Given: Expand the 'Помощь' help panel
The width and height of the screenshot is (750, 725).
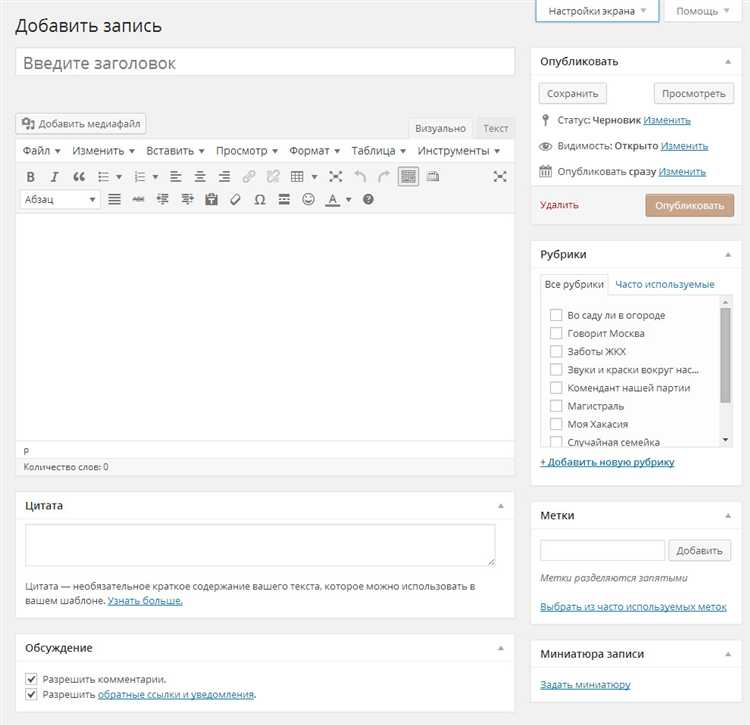Looking at the screenshot, I should [x=702, y=11].
